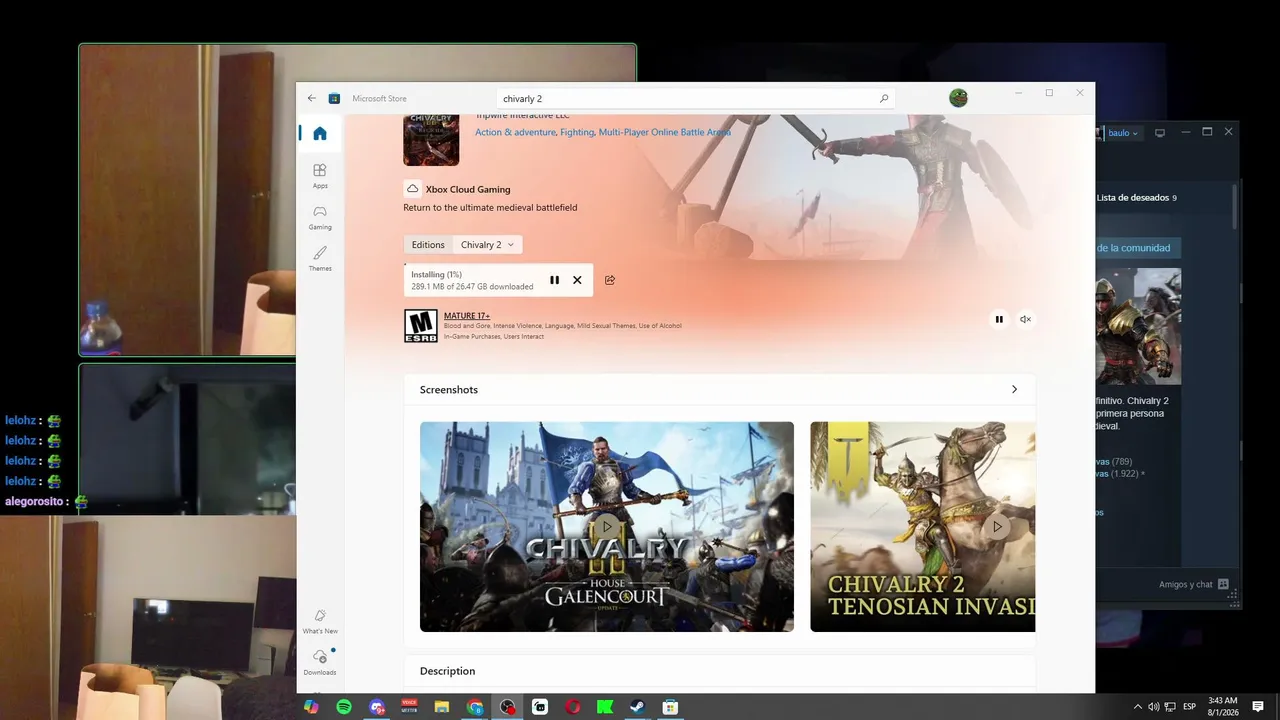
Task: Click the Description section heading
Action: click(x=447, y=671)
